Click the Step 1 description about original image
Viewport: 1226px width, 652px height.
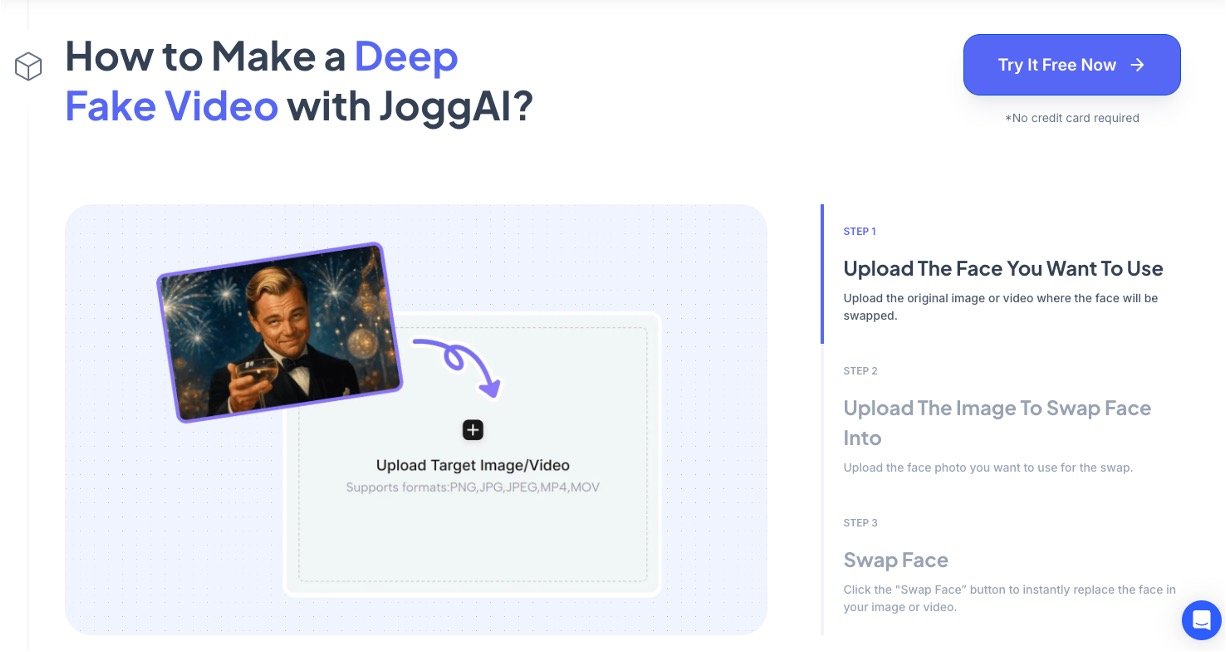click(x=1000, y=307)
